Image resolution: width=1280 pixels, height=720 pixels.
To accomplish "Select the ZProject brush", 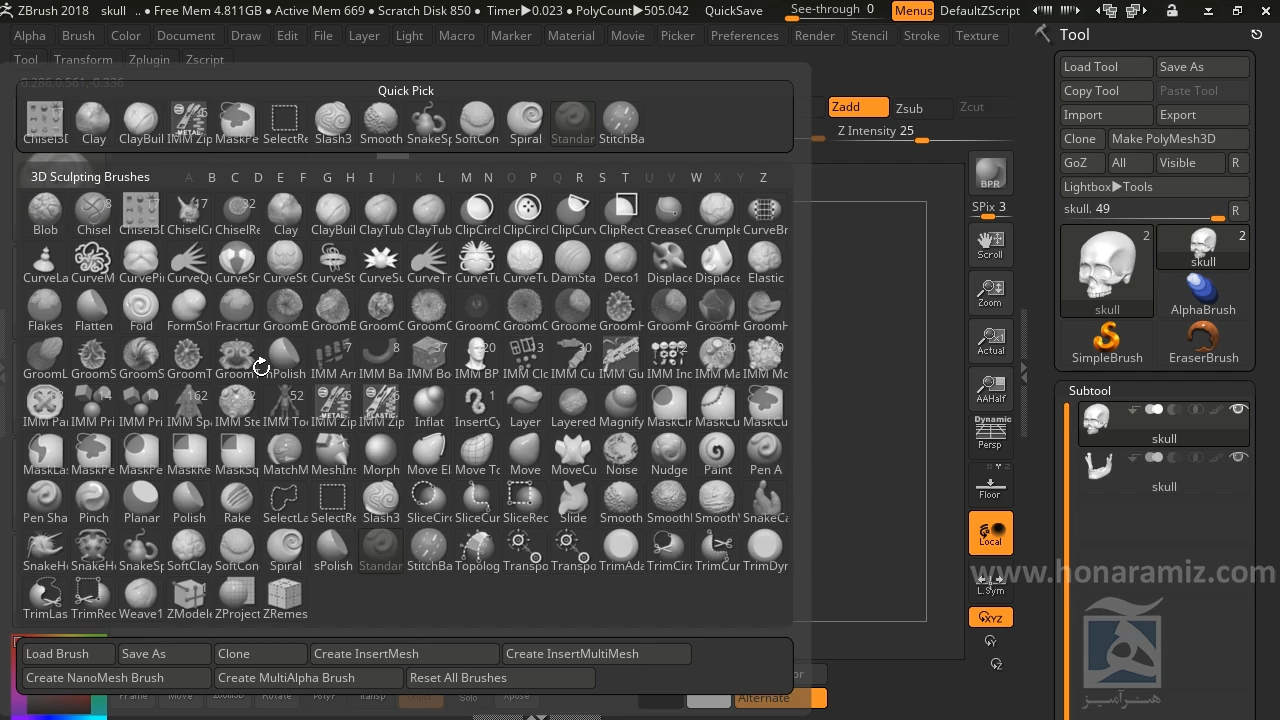I will click(x=237, y=599).
